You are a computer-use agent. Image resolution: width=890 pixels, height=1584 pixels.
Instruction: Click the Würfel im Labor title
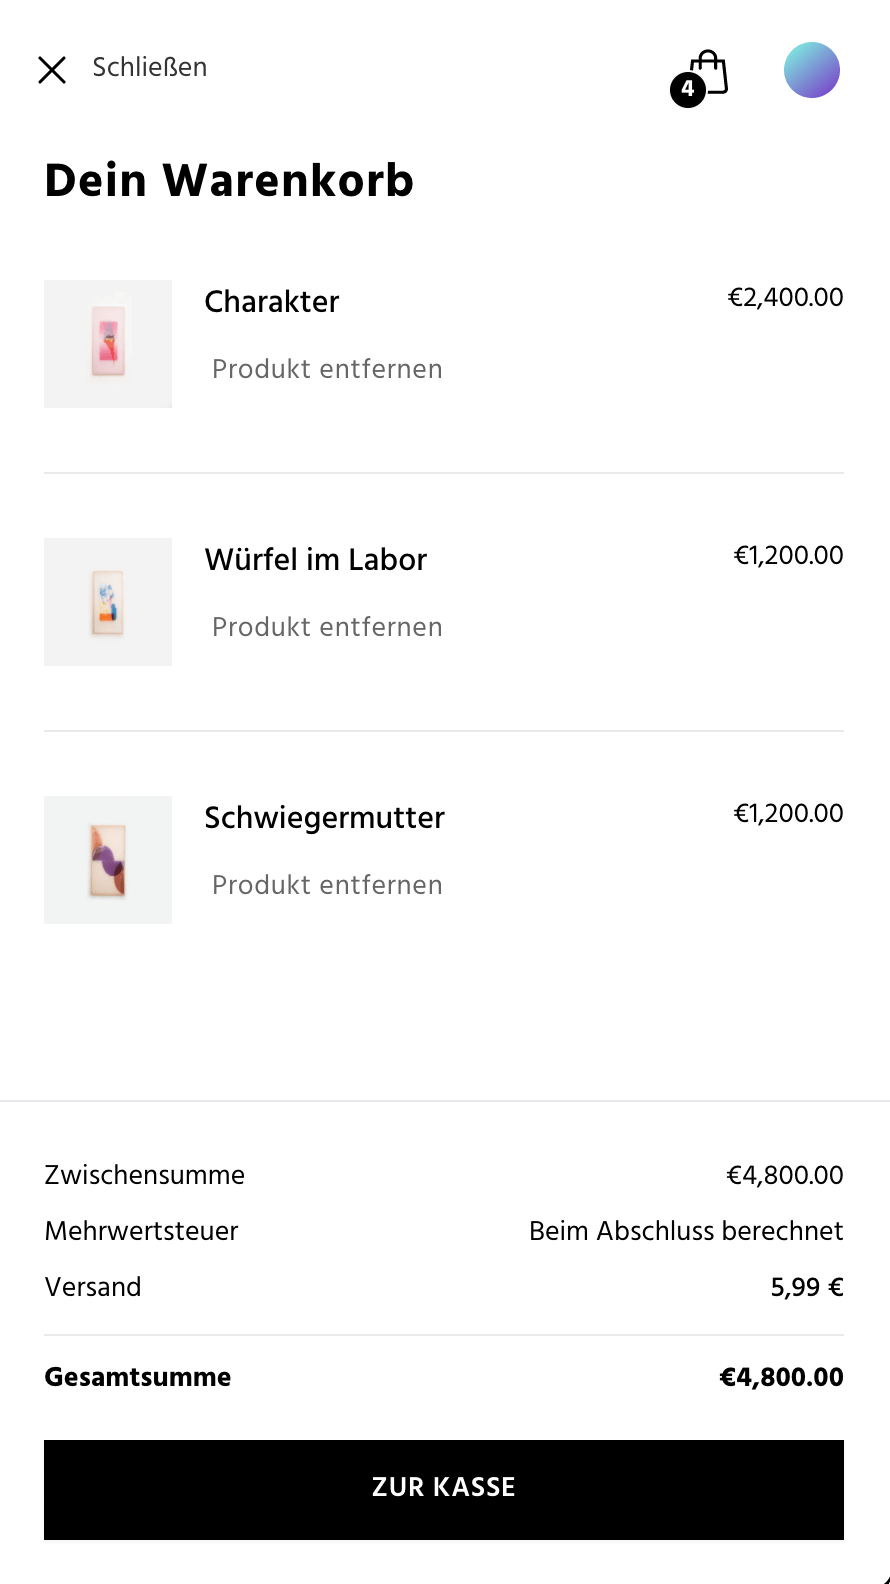316,559
